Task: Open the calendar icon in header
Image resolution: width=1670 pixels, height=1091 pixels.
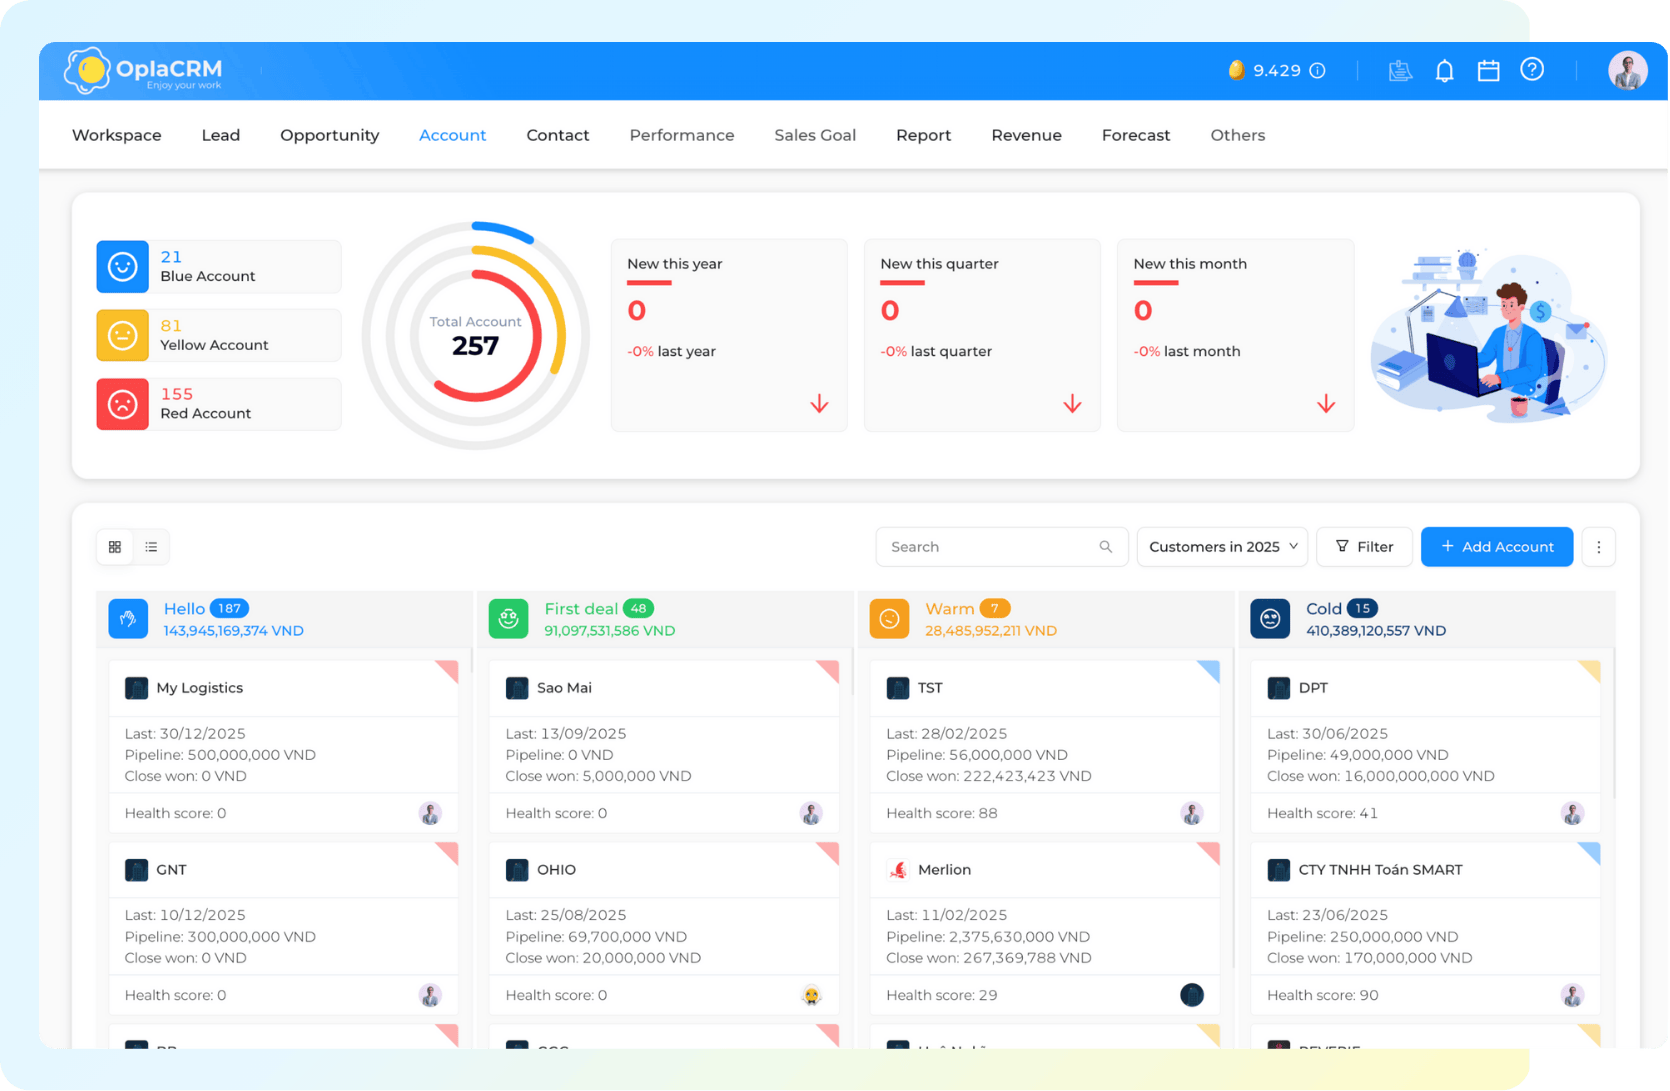Action: pos(1488,70)
